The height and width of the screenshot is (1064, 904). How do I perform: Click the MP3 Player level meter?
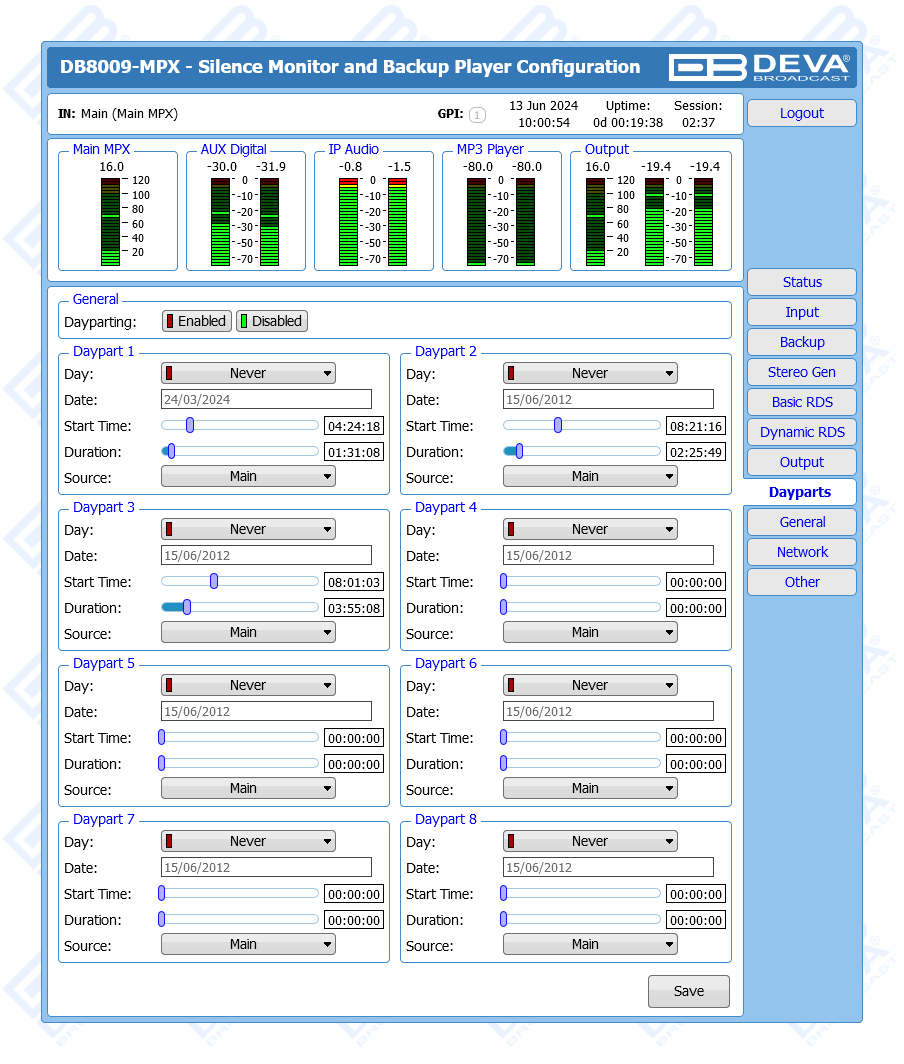coord(501,221)
